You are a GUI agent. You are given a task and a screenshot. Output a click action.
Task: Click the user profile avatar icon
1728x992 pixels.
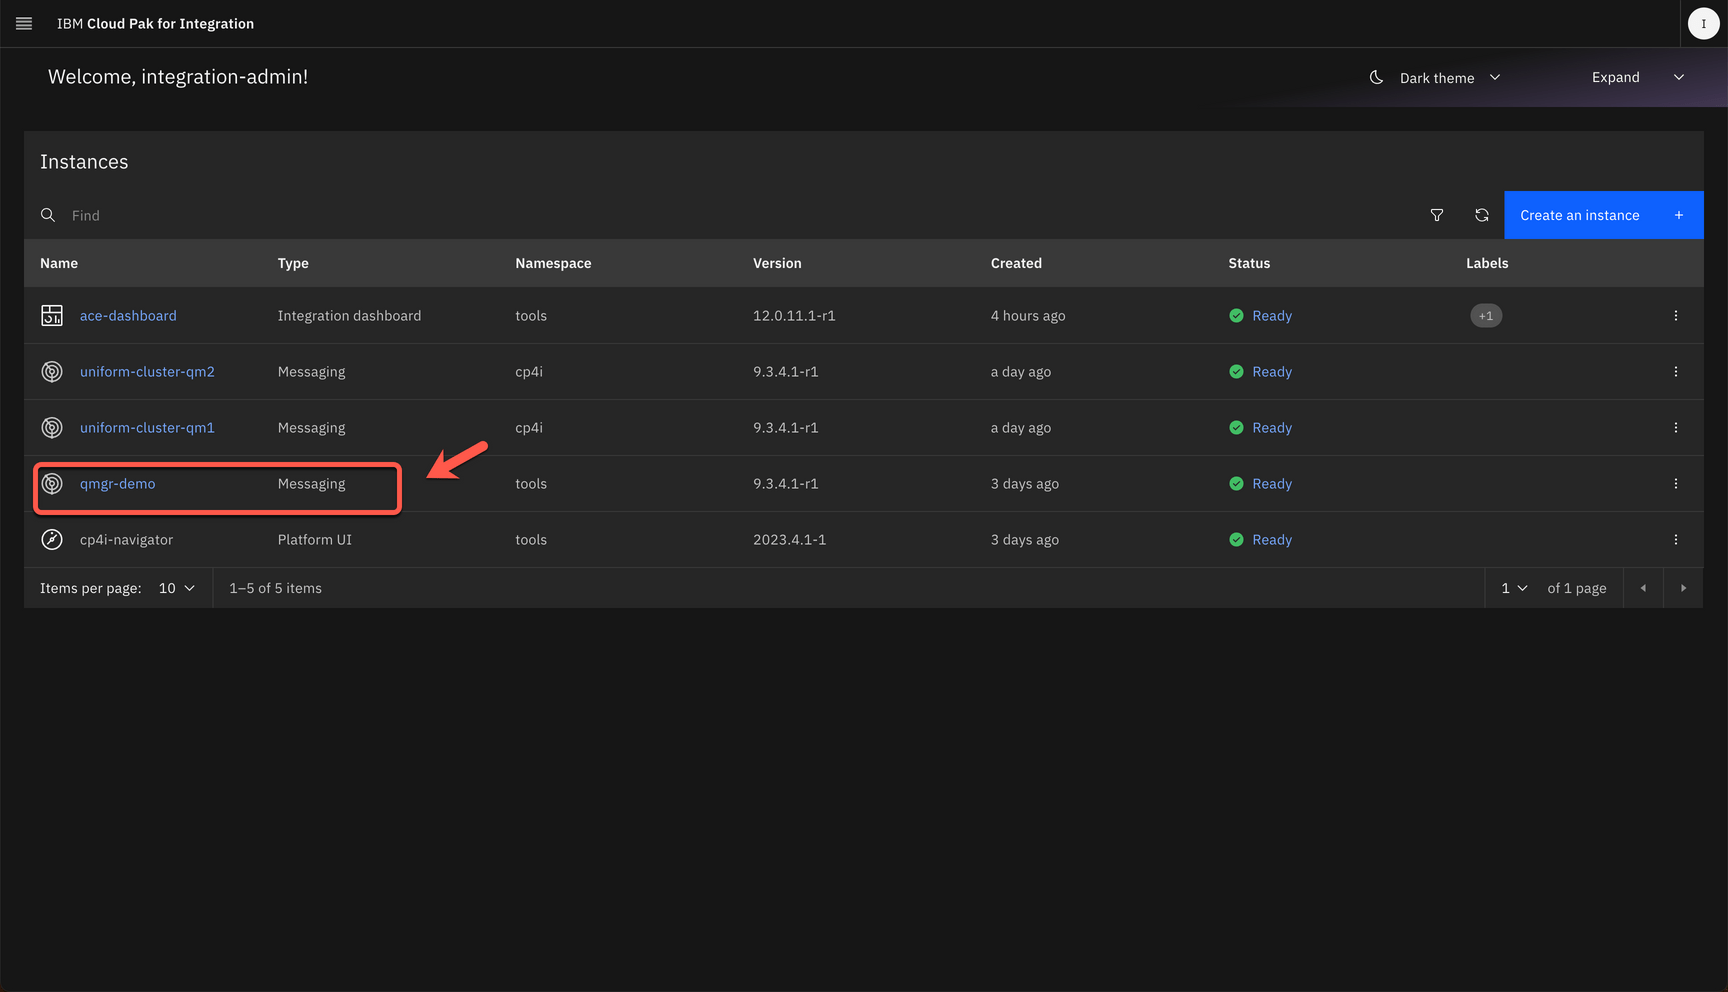[x=1703, y=23]
